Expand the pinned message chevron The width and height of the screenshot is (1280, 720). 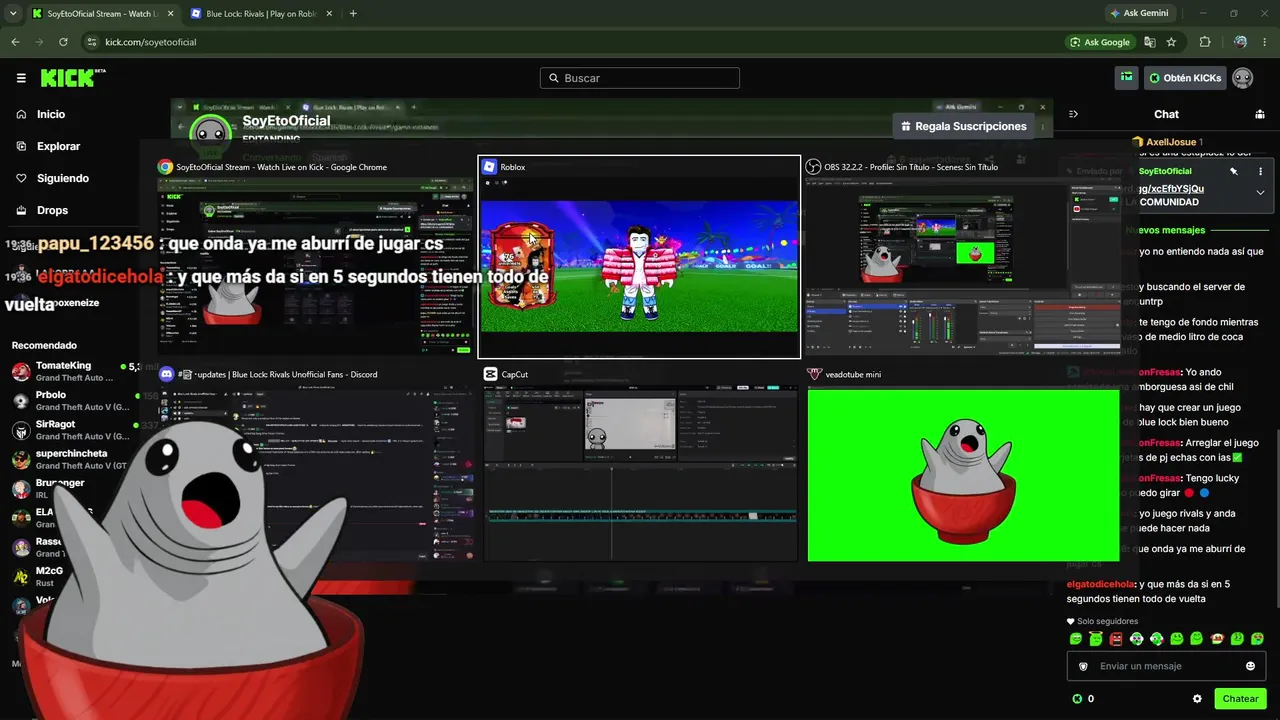1260,192
